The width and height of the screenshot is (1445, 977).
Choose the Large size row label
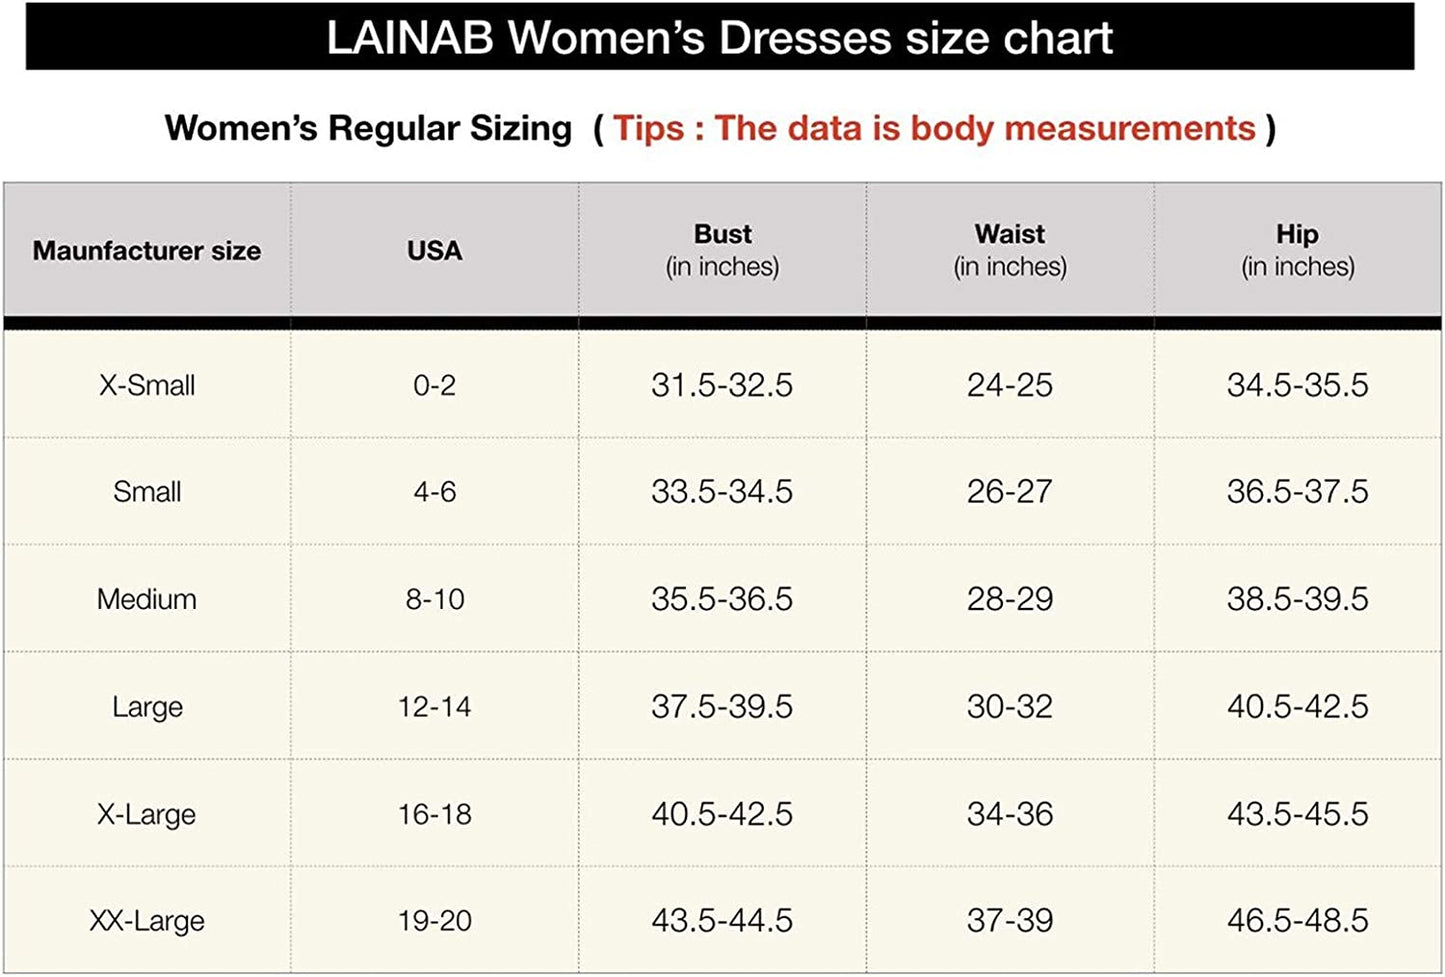coord(147,707)
